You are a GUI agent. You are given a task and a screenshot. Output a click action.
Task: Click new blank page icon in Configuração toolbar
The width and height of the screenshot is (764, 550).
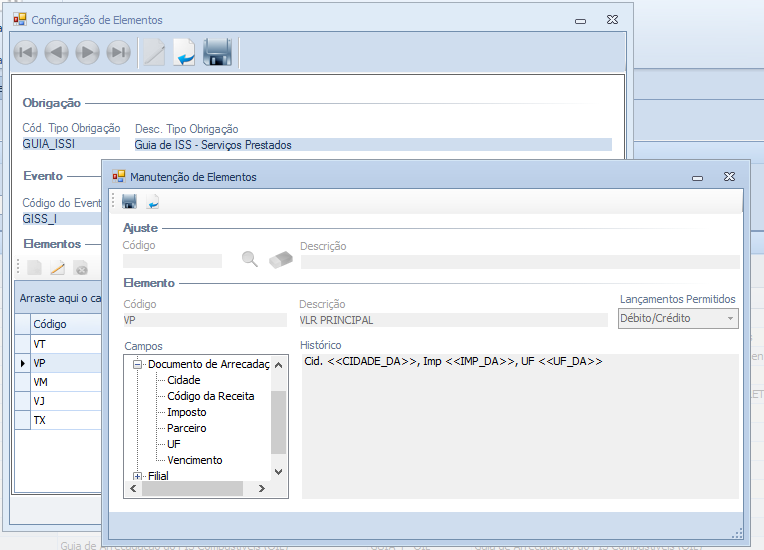click(x=154, y=52)
